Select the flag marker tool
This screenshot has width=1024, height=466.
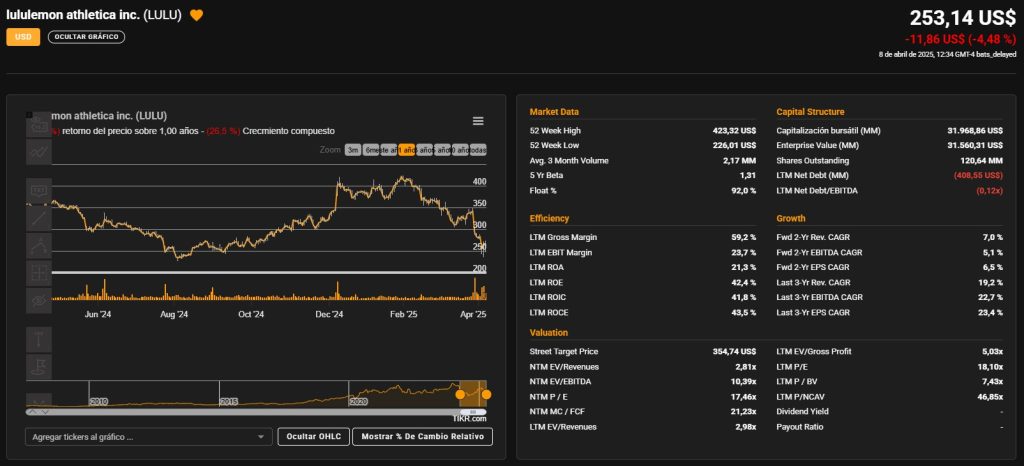coord(39,366)
